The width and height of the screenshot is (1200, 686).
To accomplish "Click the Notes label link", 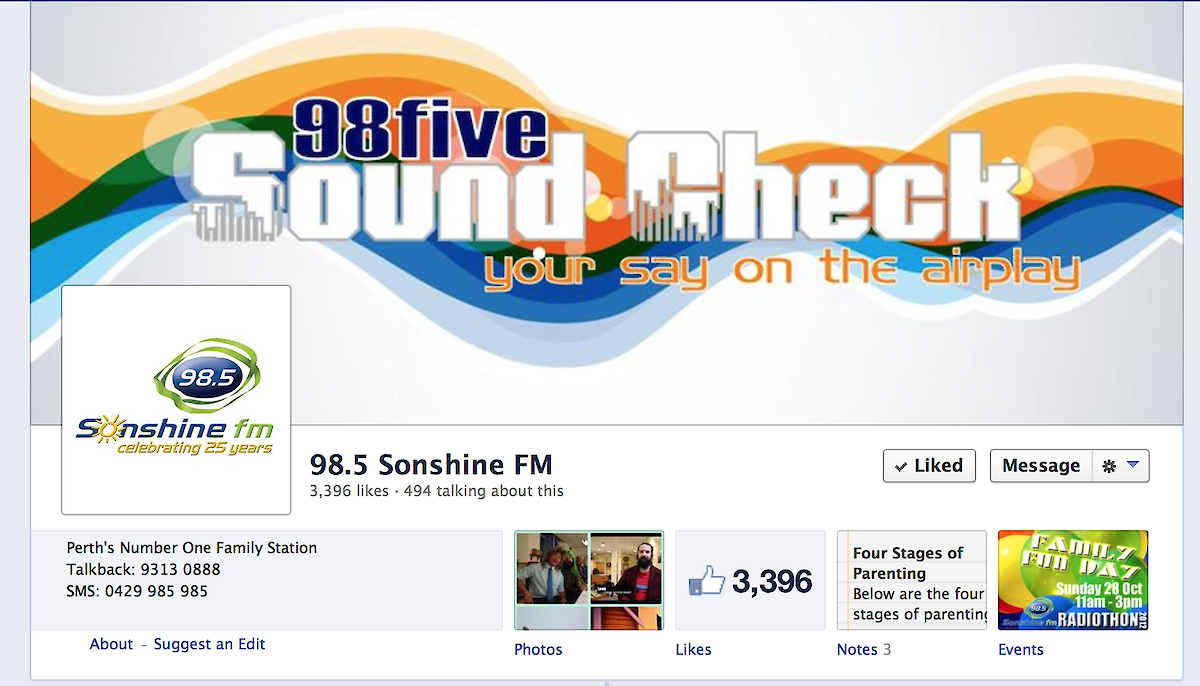I will coord(857,650).
